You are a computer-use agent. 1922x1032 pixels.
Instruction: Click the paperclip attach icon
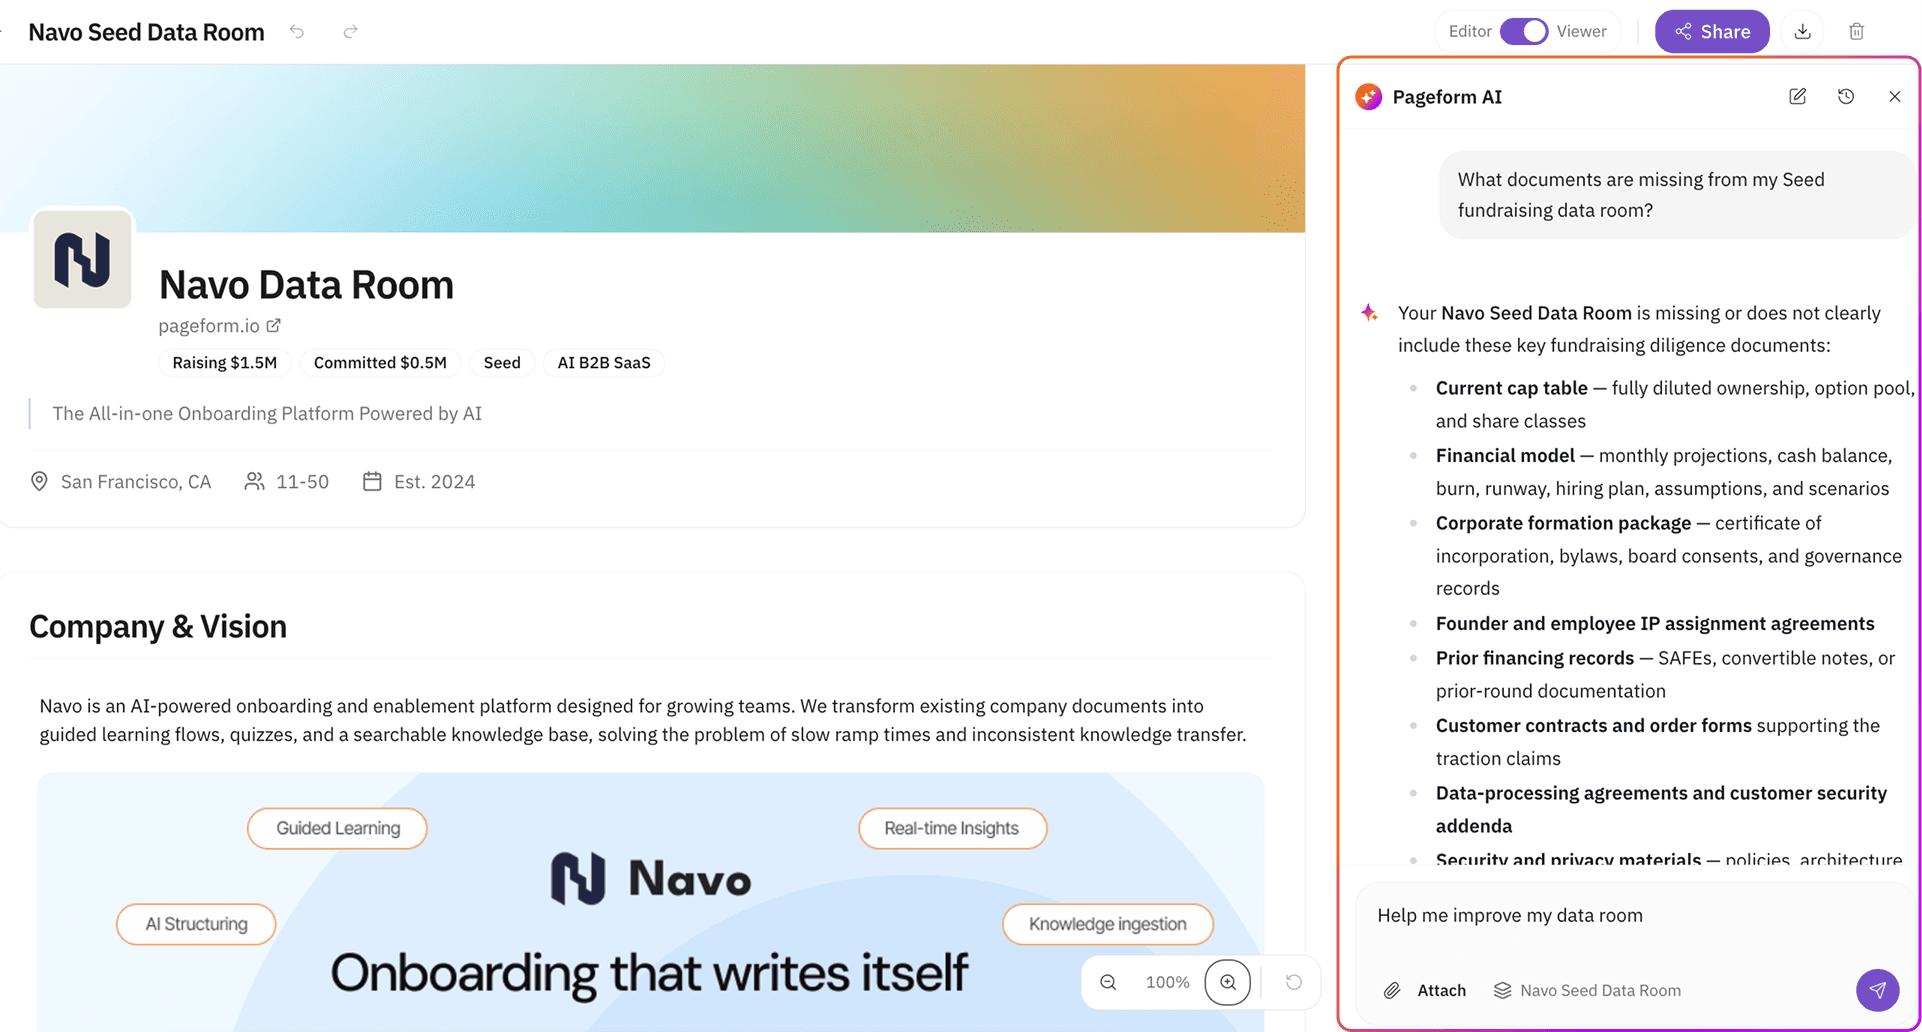[x=1392, y=990]
